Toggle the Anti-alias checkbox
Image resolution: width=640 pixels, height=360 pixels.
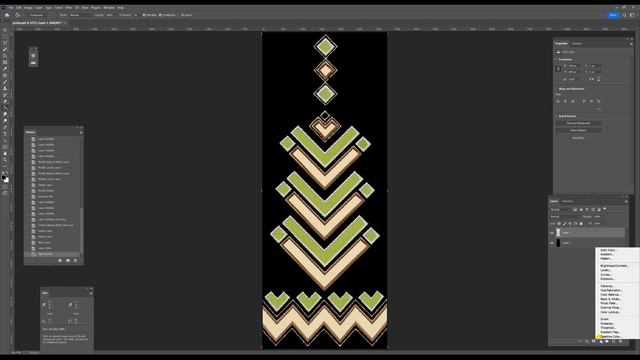coord(144,15)
